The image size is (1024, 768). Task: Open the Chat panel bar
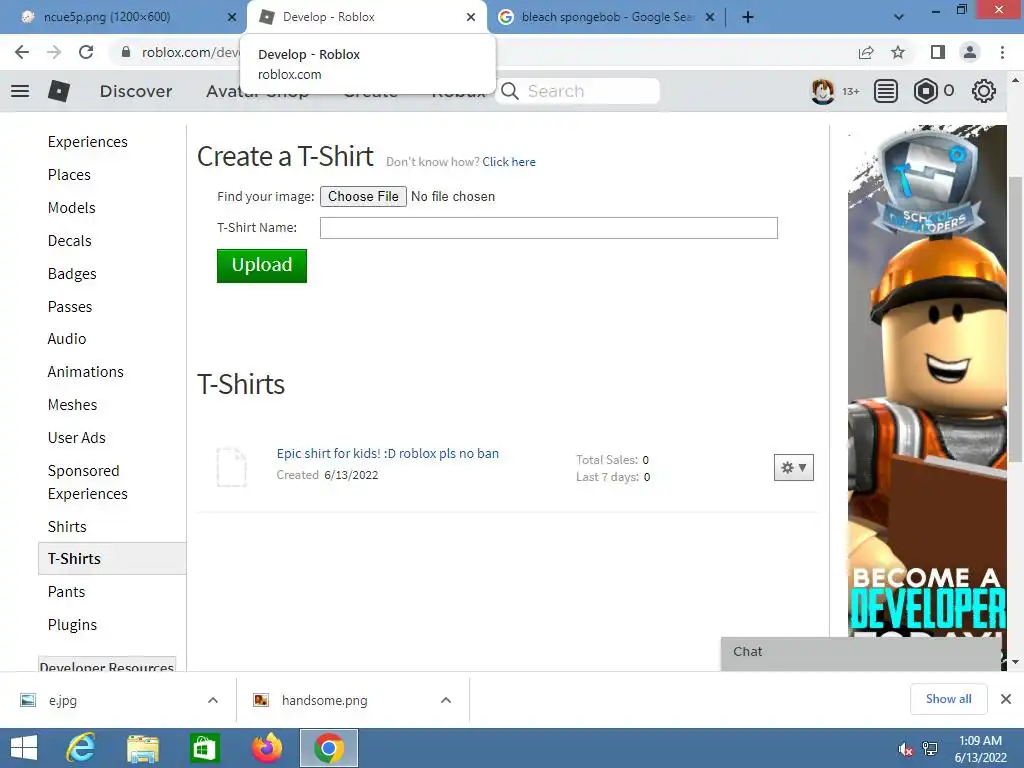(x=860, y=652)
